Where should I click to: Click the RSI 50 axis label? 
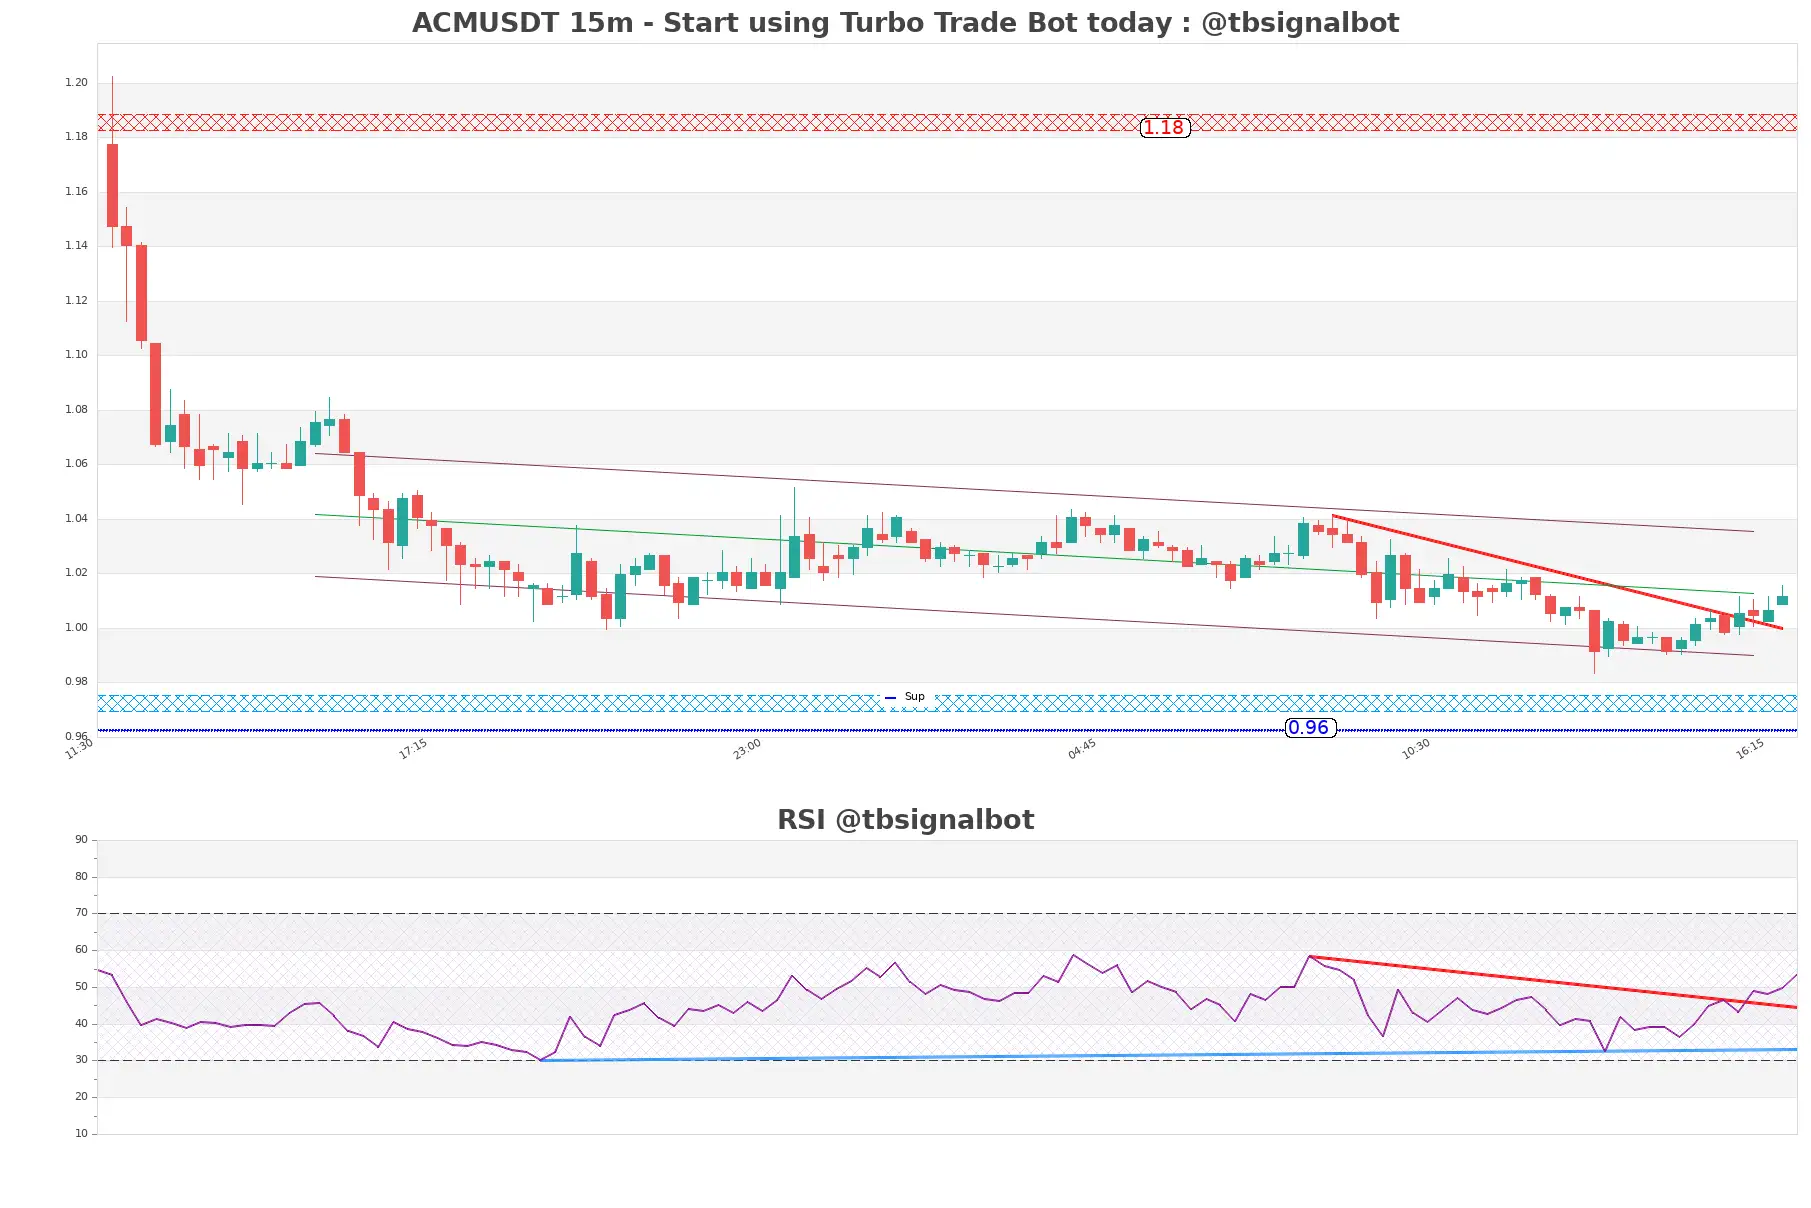pyautogui.click(x=81, y=987)
